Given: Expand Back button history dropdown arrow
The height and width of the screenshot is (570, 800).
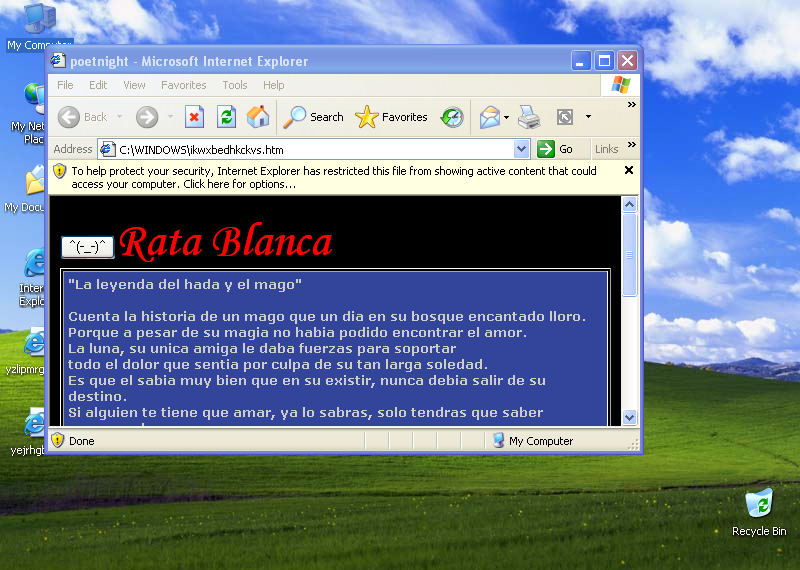Looking at the screenshot, I should [x=119, y=117].
